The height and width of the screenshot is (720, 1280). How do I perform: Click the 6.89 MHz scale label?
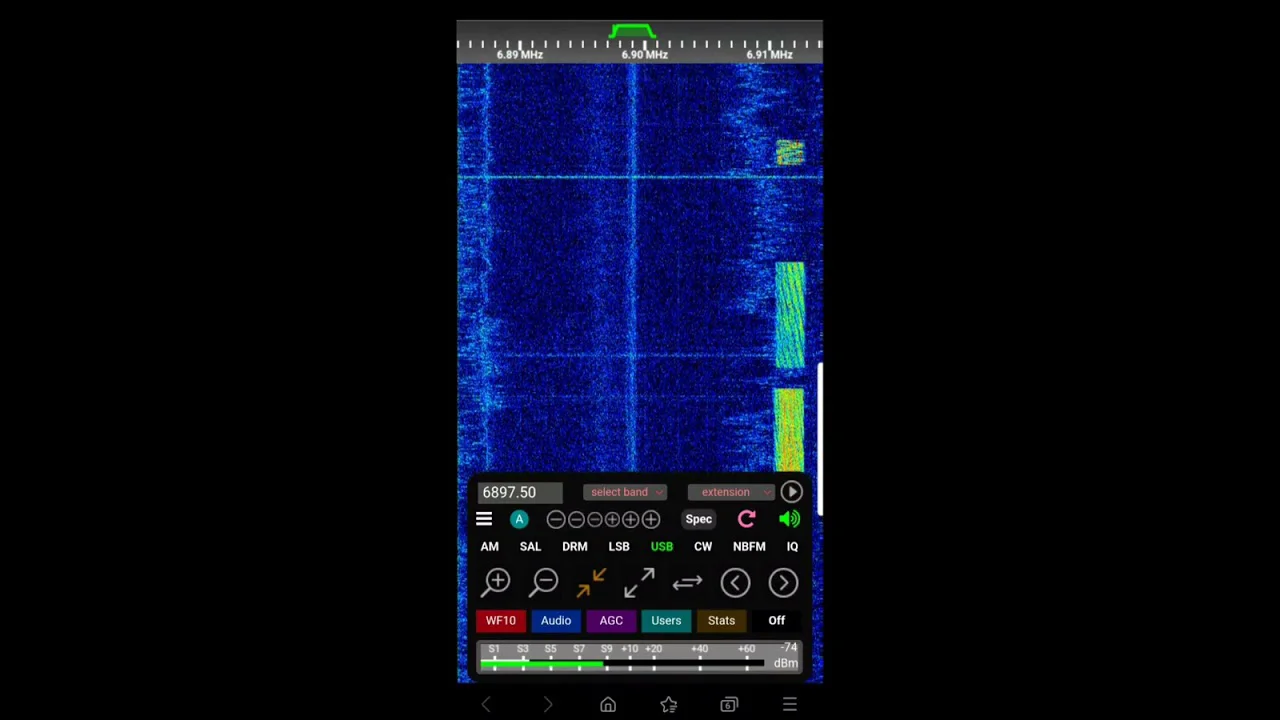coord(520,55)
